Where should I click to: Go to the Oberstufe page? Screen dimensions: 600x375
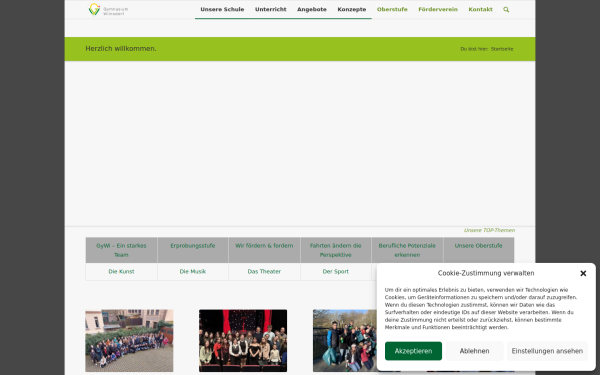[x=392, y=9]
